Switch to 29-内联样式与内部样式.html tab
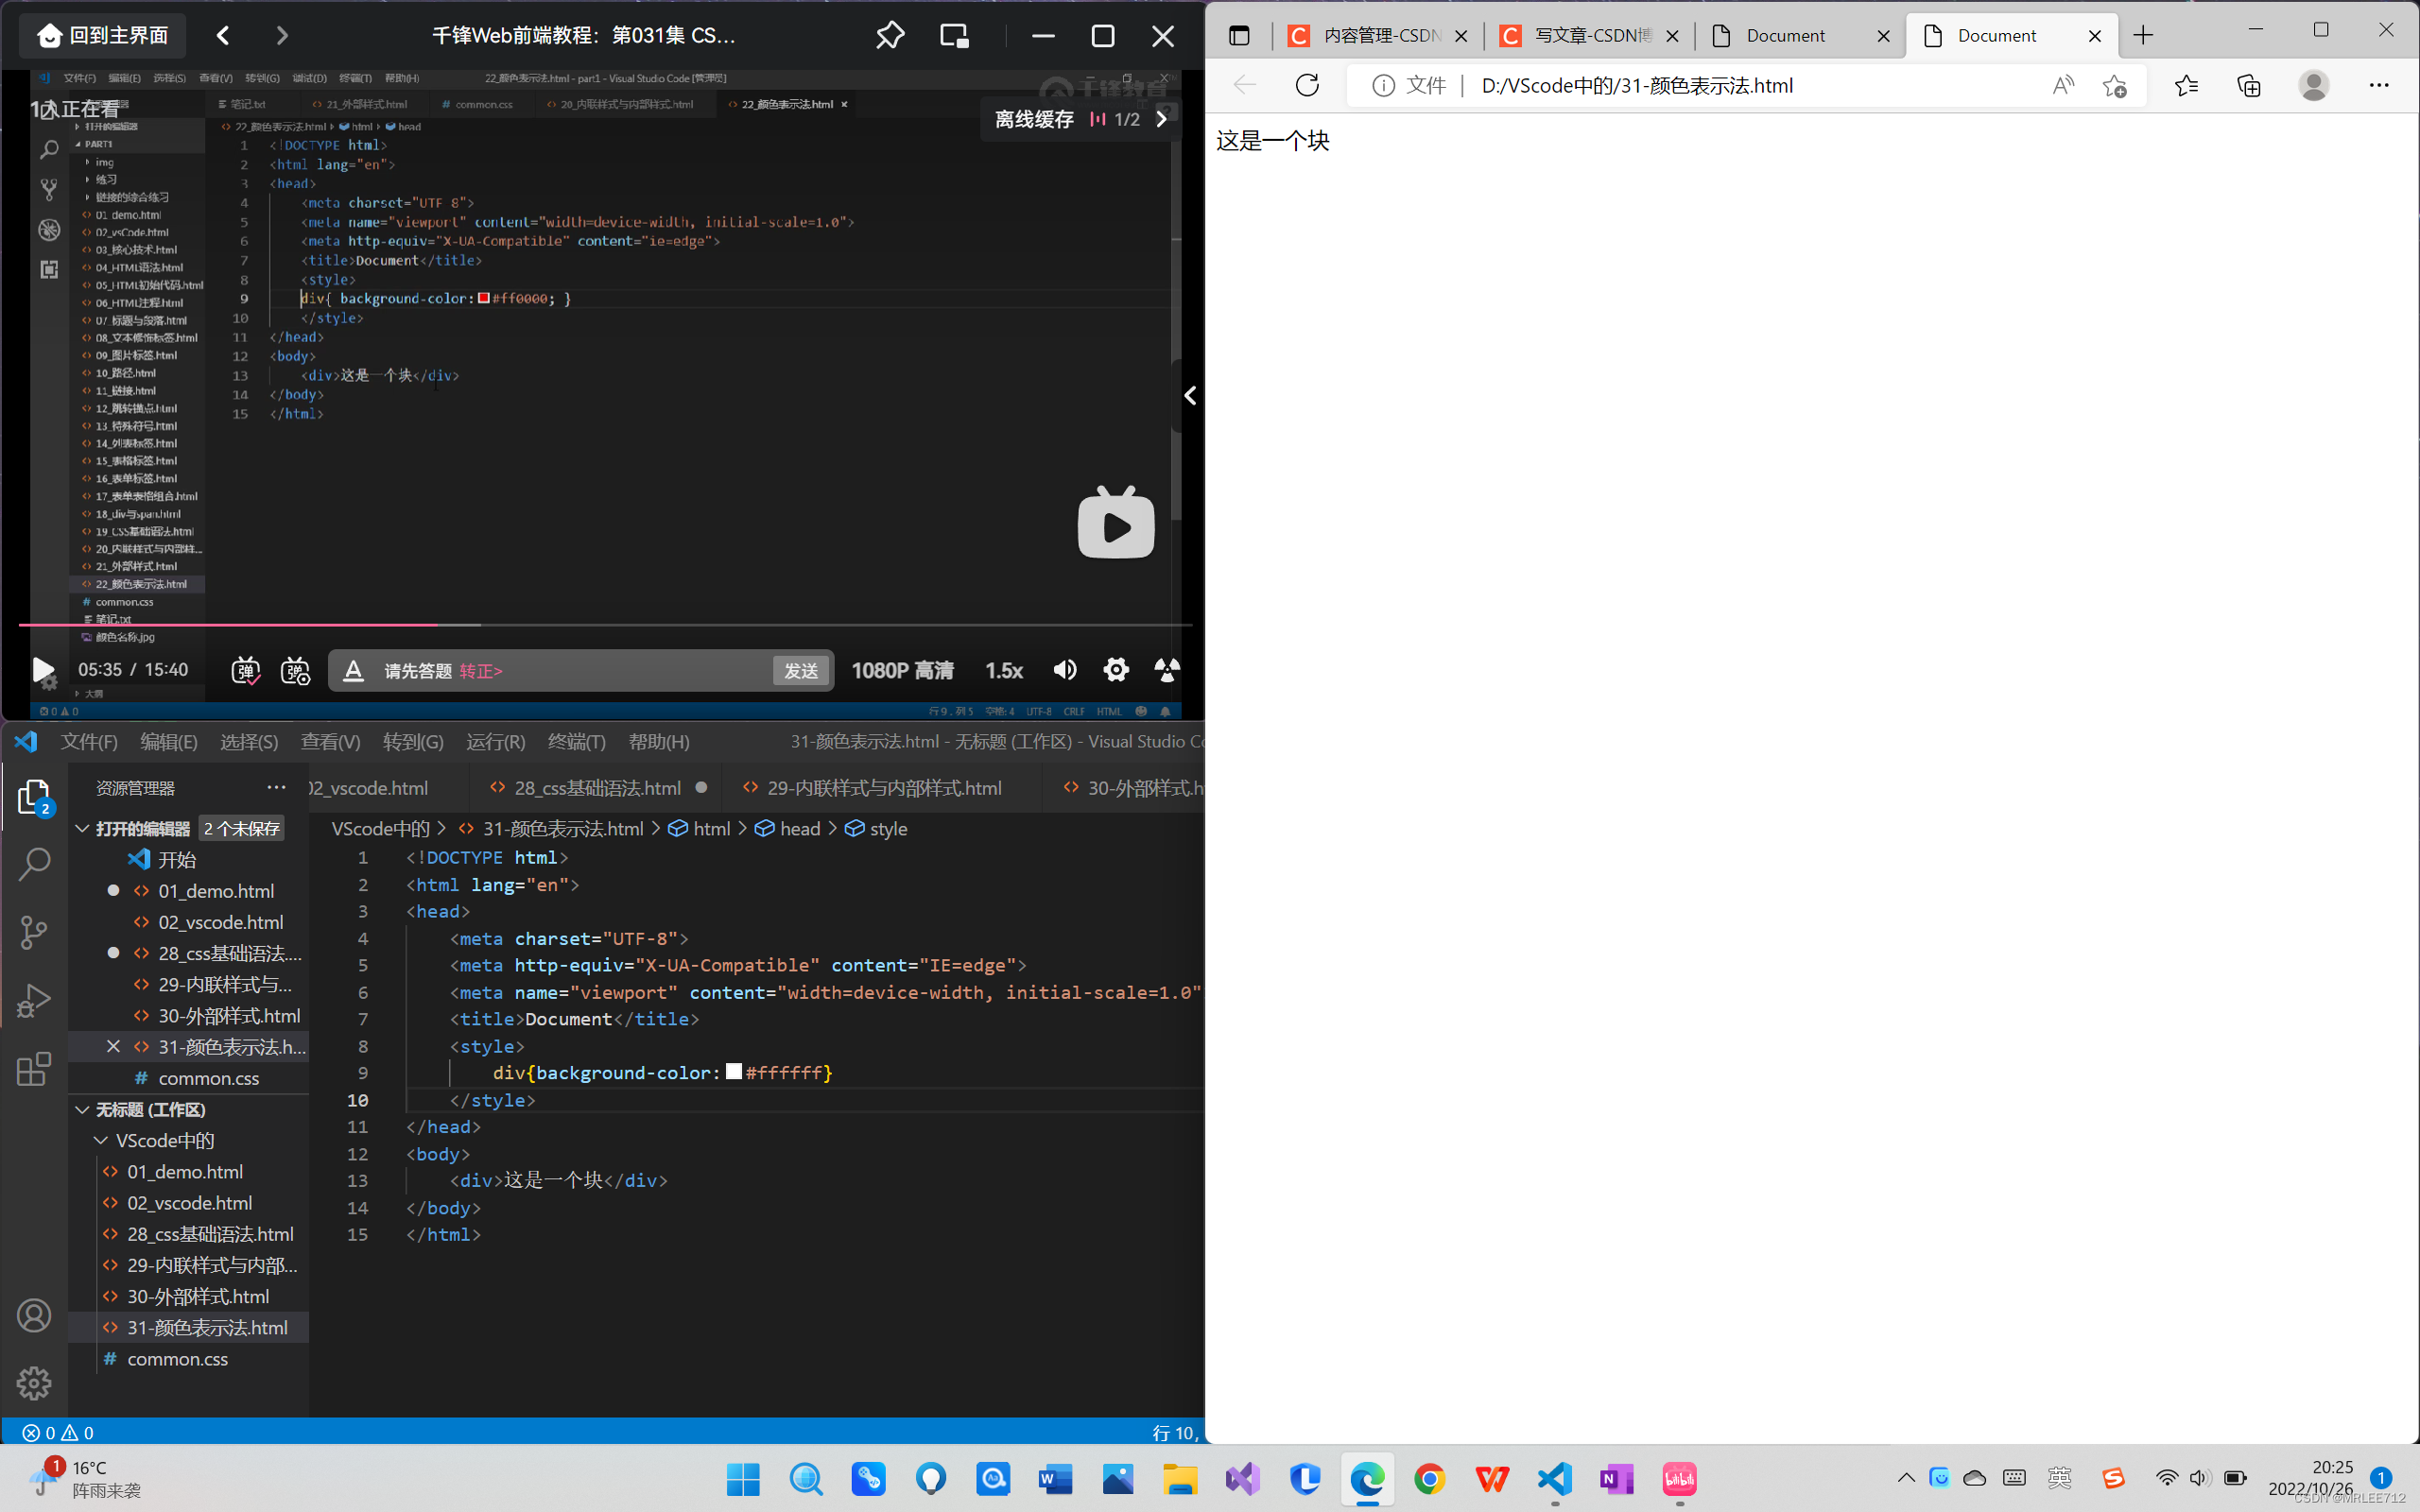This screenshot has height=1512, width=2420. (x=884, y=788)
